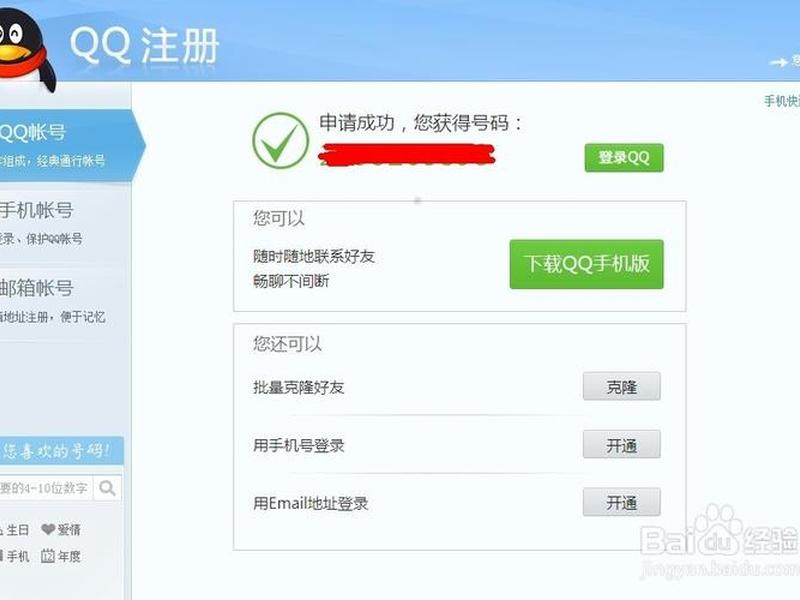This screenshot has width=800, height=600.
Task: Click the 您可以 heading
Action: pos(279,218)
